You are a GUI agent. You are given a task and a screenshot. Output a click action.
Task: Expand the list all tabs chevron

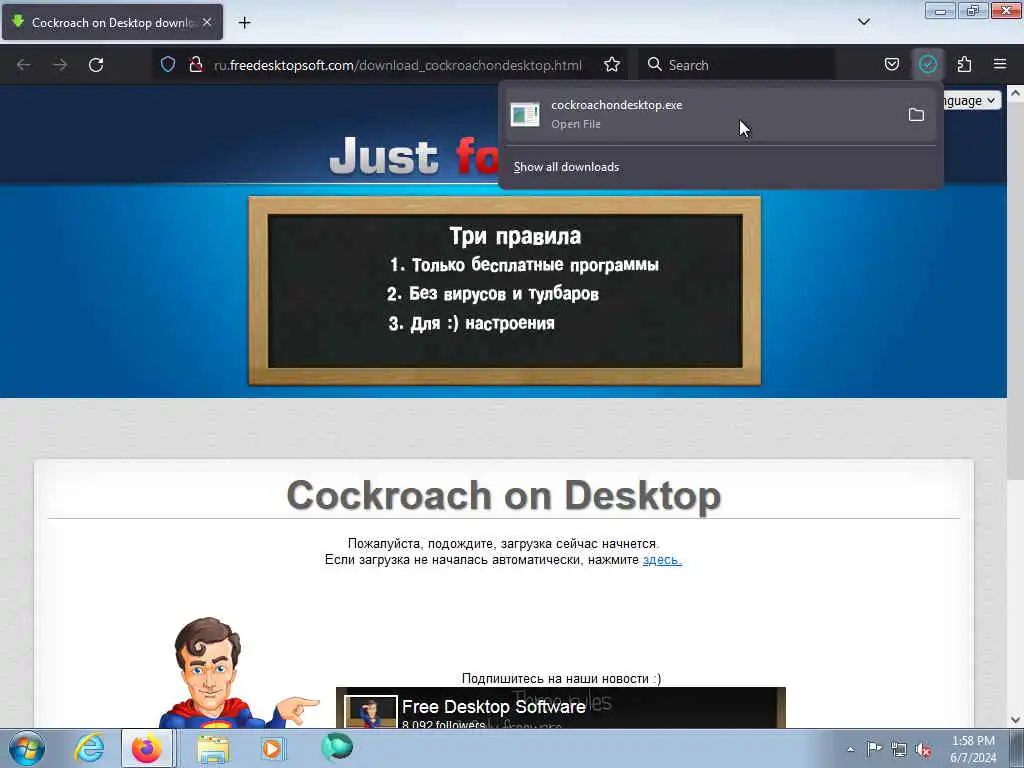point(864,22)
